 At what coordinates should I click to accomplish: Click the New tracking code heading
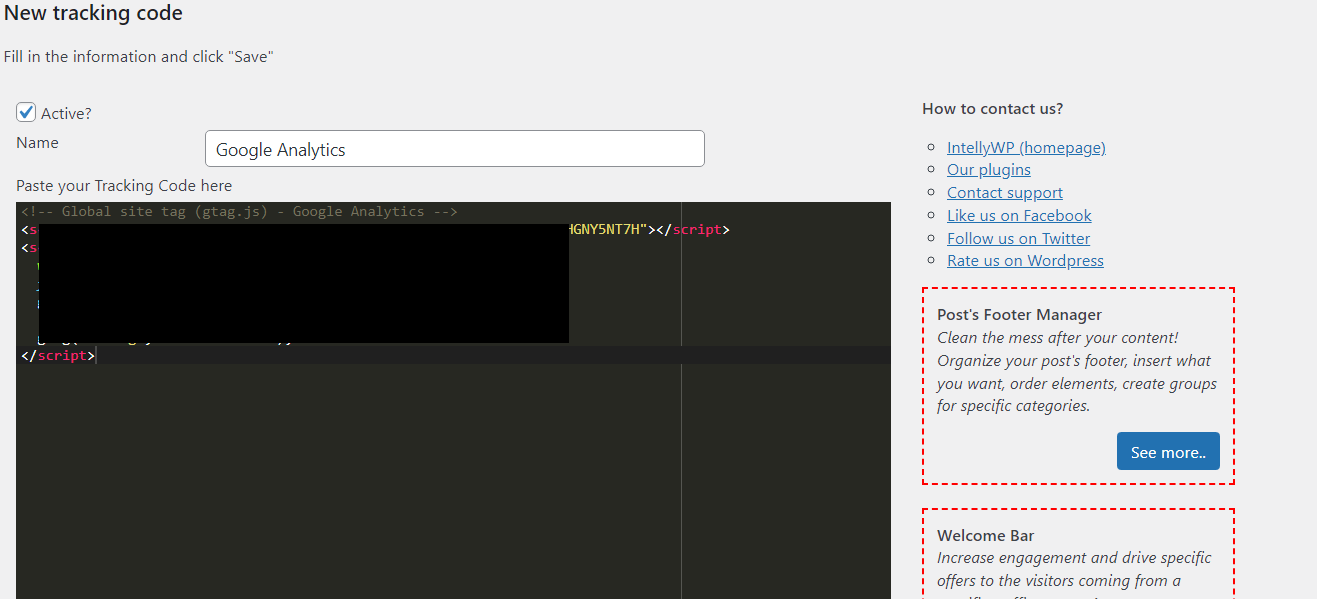click(x=93, y=14)
